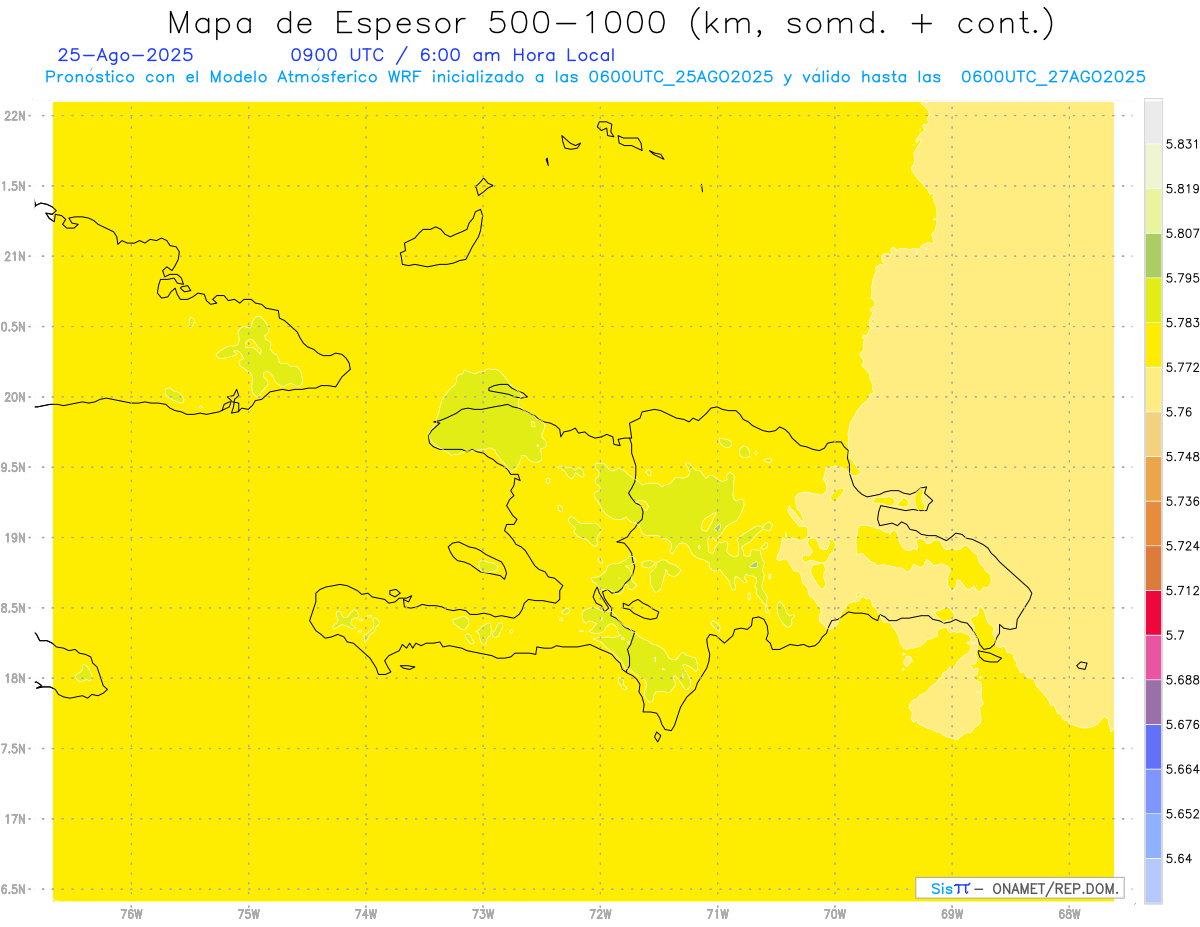Click the '70W' longitude axis label
This screenshot has height=927, width=1200.
click(x=835, y=914)
